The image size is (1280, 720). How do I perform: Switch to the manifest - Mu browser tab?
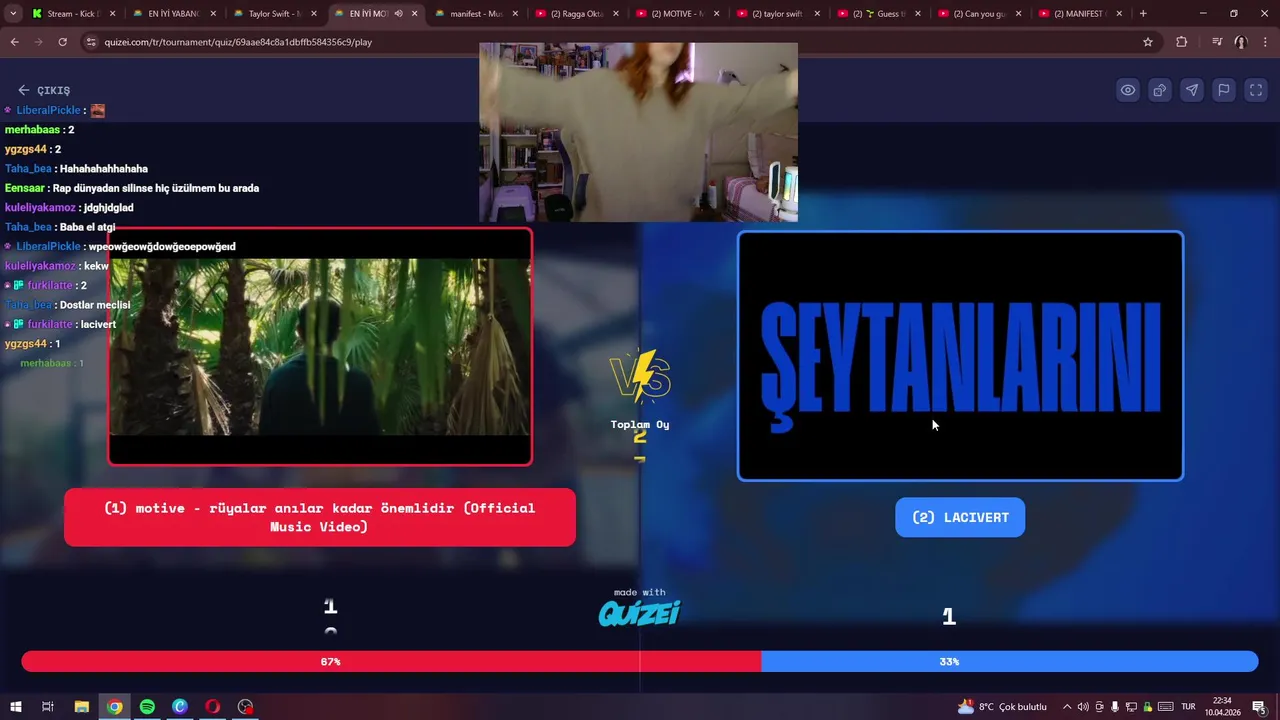pyautogui.click(x=476, y=14)
